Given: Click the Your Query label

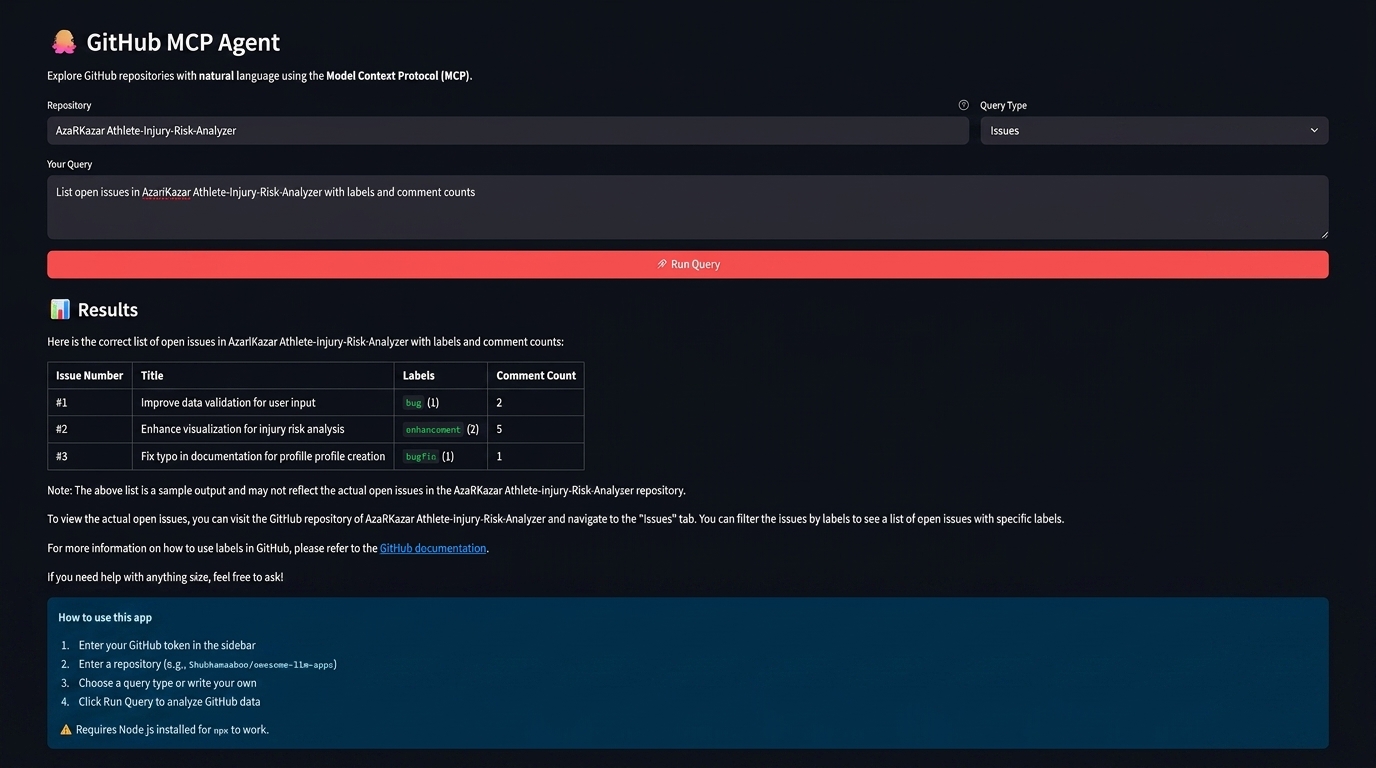Looking at the screenshot, I should pyautogui.click(x=69, y=164).
